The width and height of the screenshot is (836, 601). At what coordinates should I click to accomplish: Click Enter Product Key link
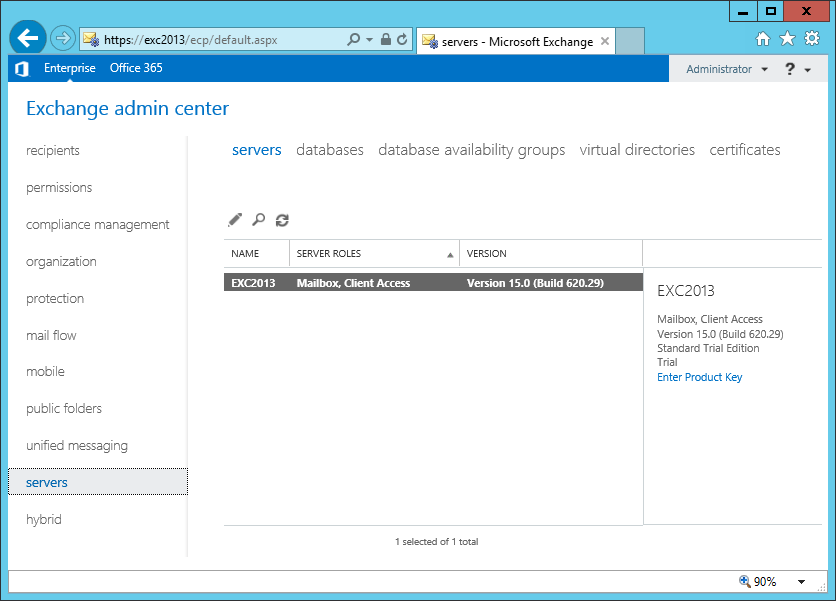[x=700, y=377]
